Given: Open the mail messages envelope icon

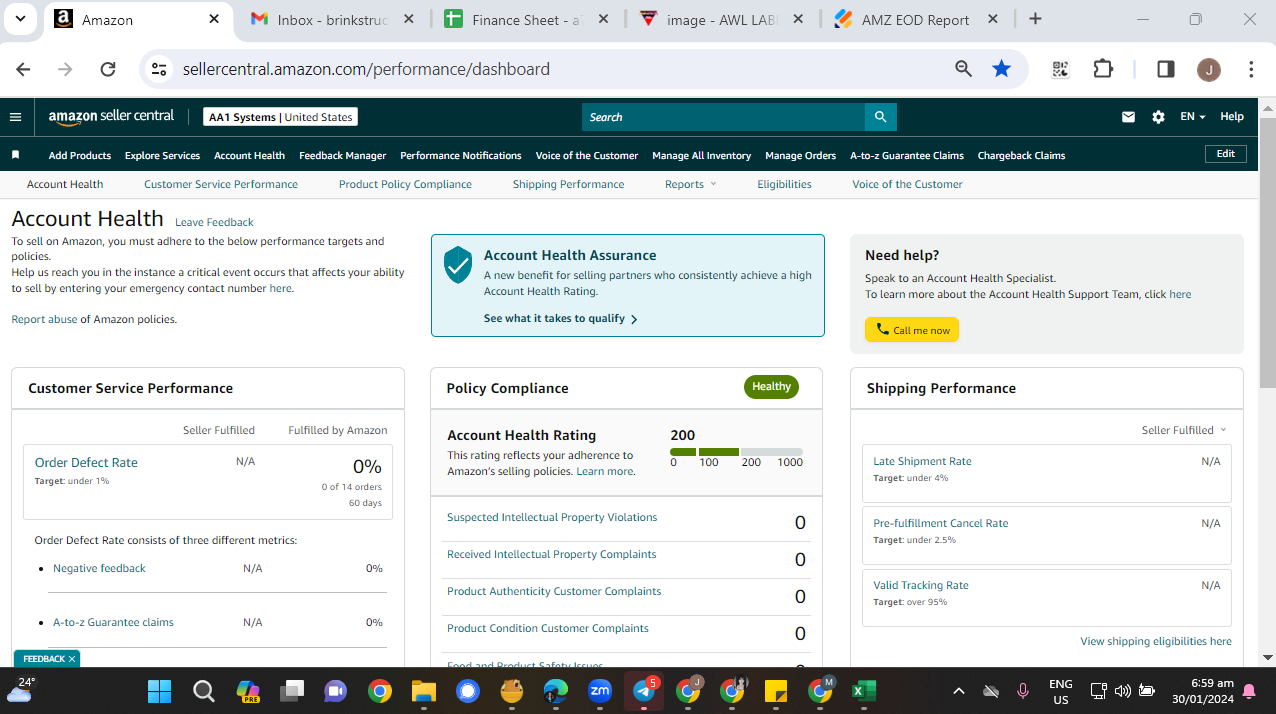Looking at the screenshot, I should click(x=1128, y=117).
